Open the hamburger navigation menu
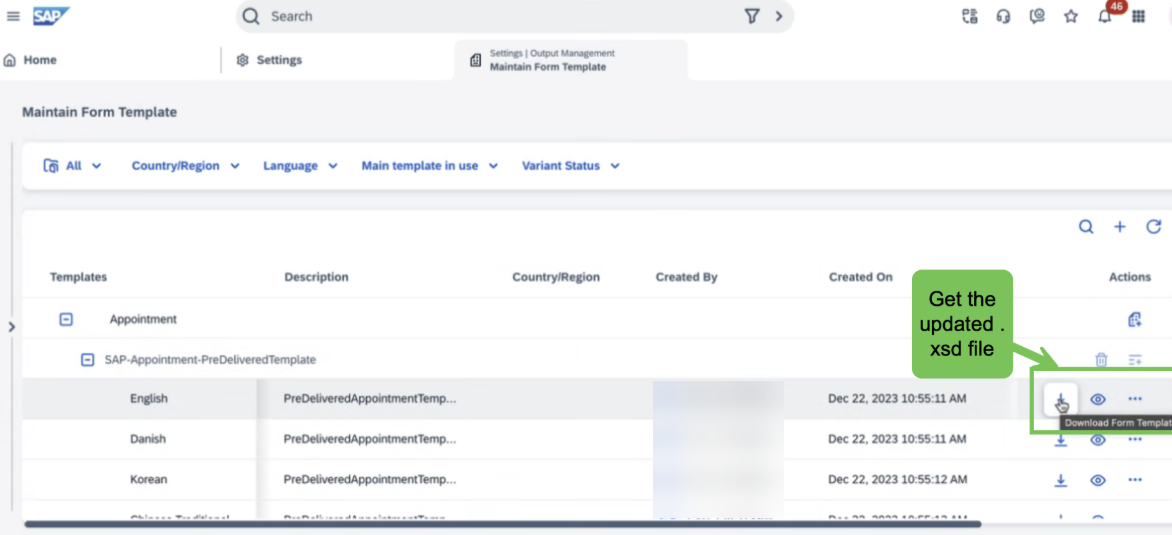This screenshot has height=535, width=1172. 13,16
